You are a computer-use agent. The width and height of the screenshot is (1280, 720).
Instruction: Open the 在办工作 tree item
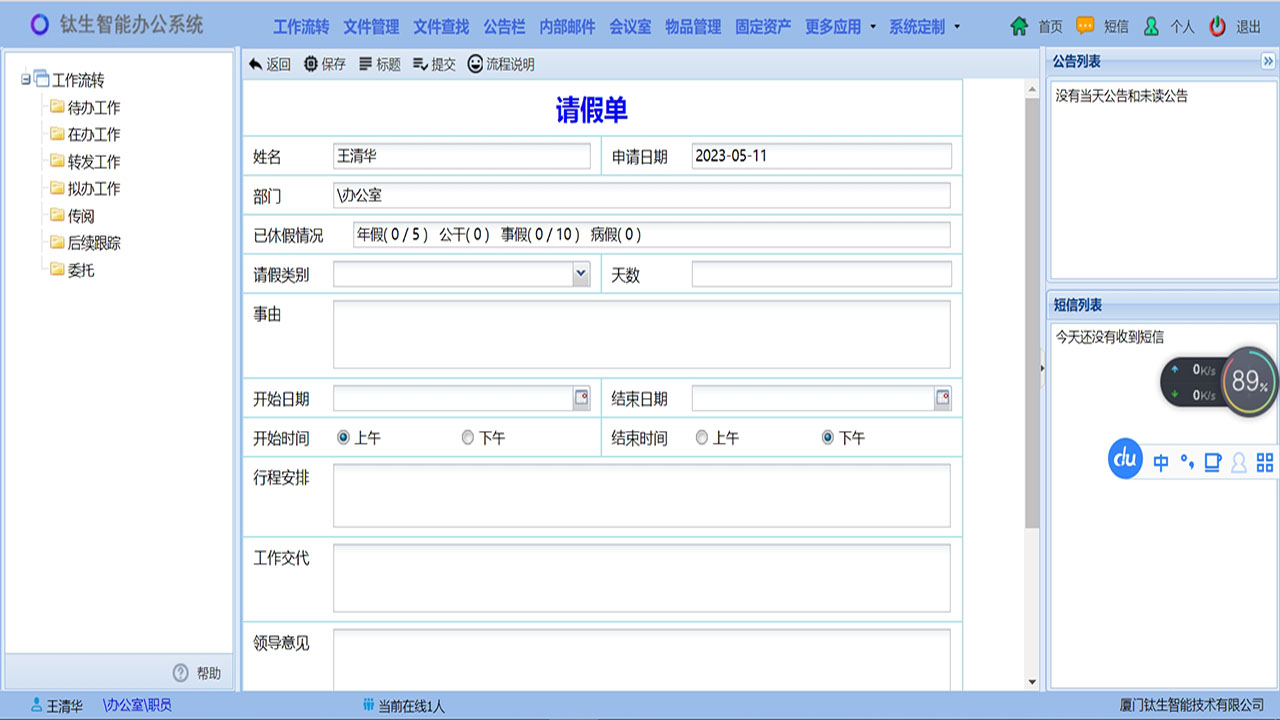pyautogui.click(x=94, y=134)
